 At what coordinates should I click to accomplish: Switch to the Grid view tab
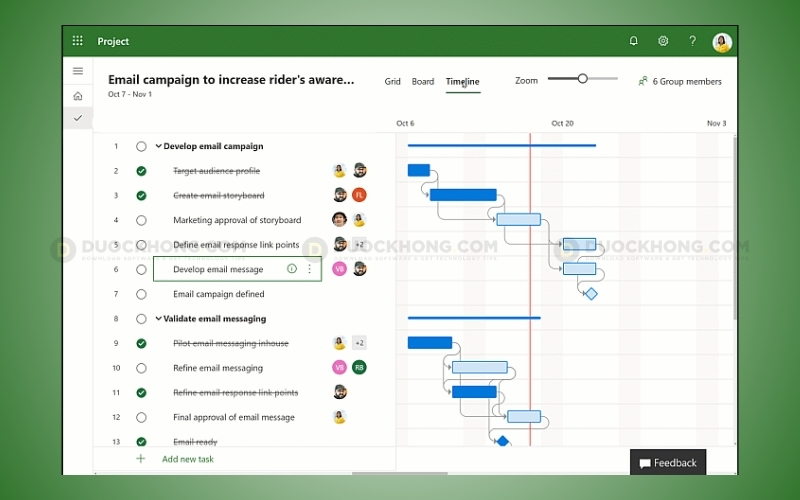[x=393, y=82]
